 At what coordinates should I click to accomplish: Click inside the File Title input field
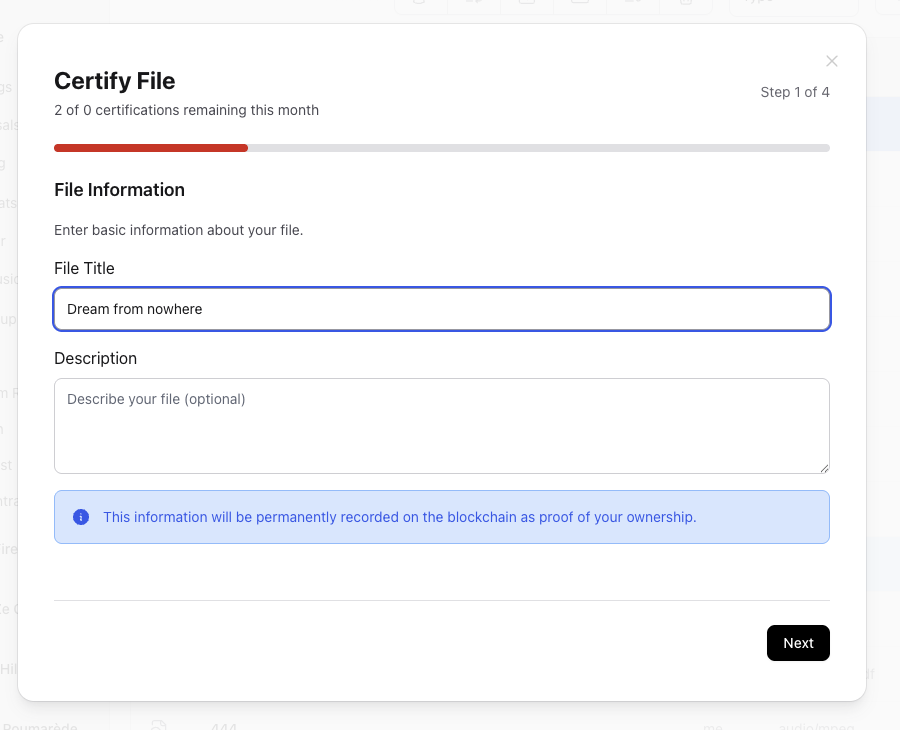(x=440, y=309)
